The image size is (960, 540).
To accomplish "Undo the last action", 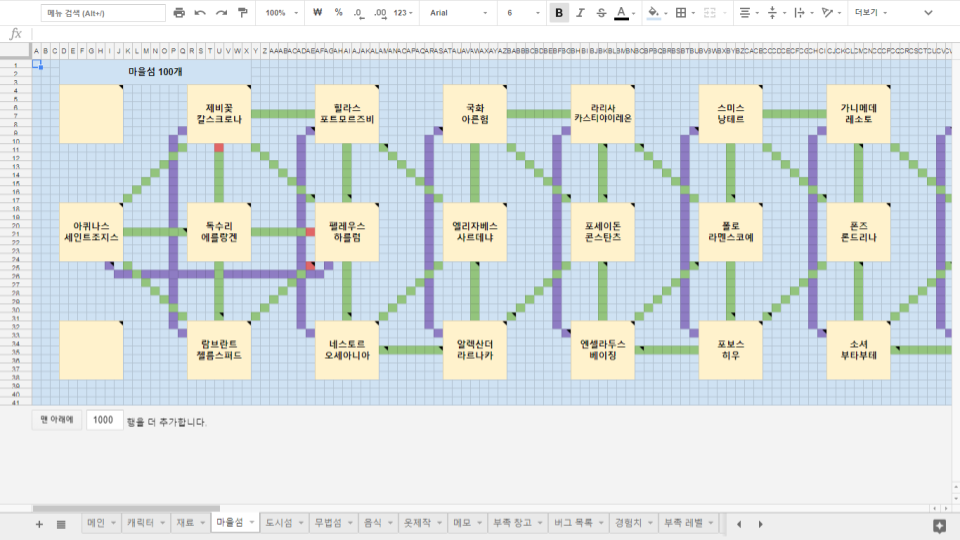I will [200, 13].
